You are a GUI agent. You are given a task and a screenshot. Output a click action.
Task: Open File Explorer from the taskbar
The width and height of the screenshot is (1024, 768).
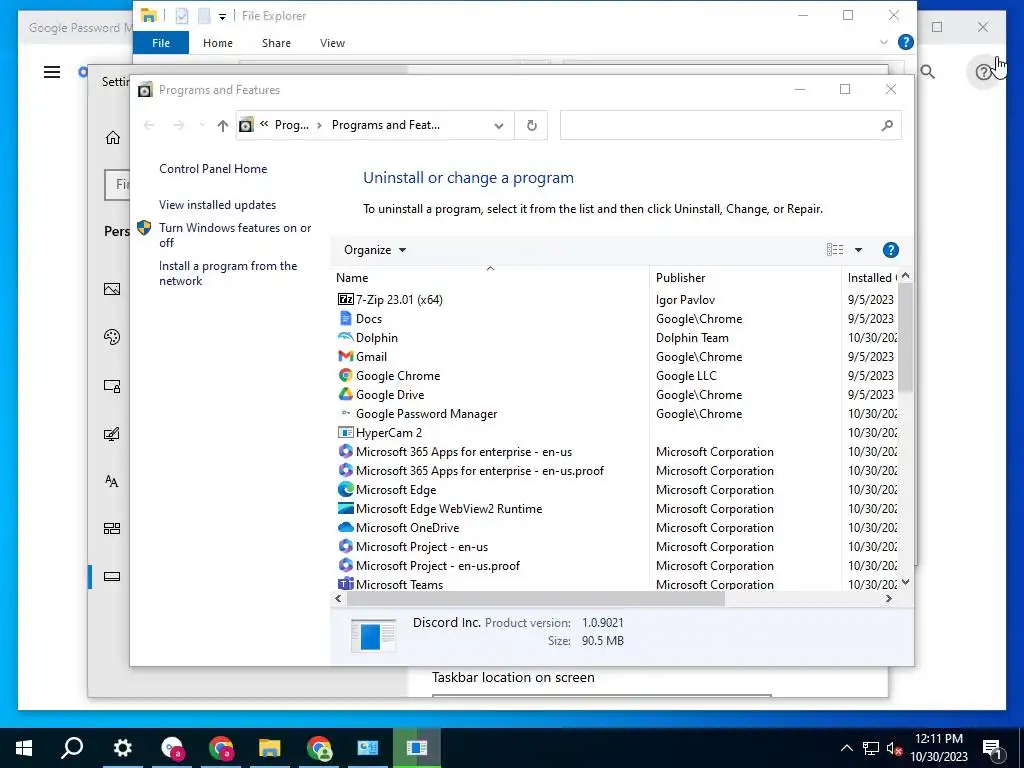[x=269, y=748]
